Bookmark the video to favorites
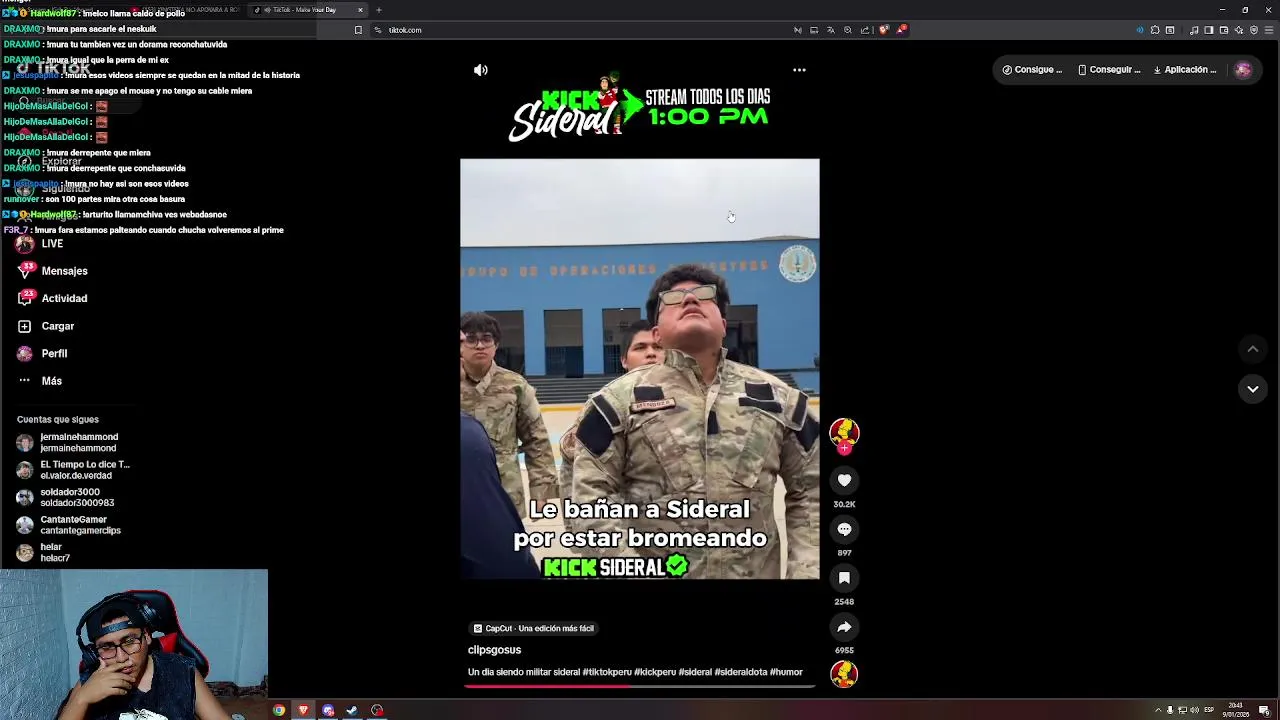The image size is (1280, 720). click(x=844, y=578)
